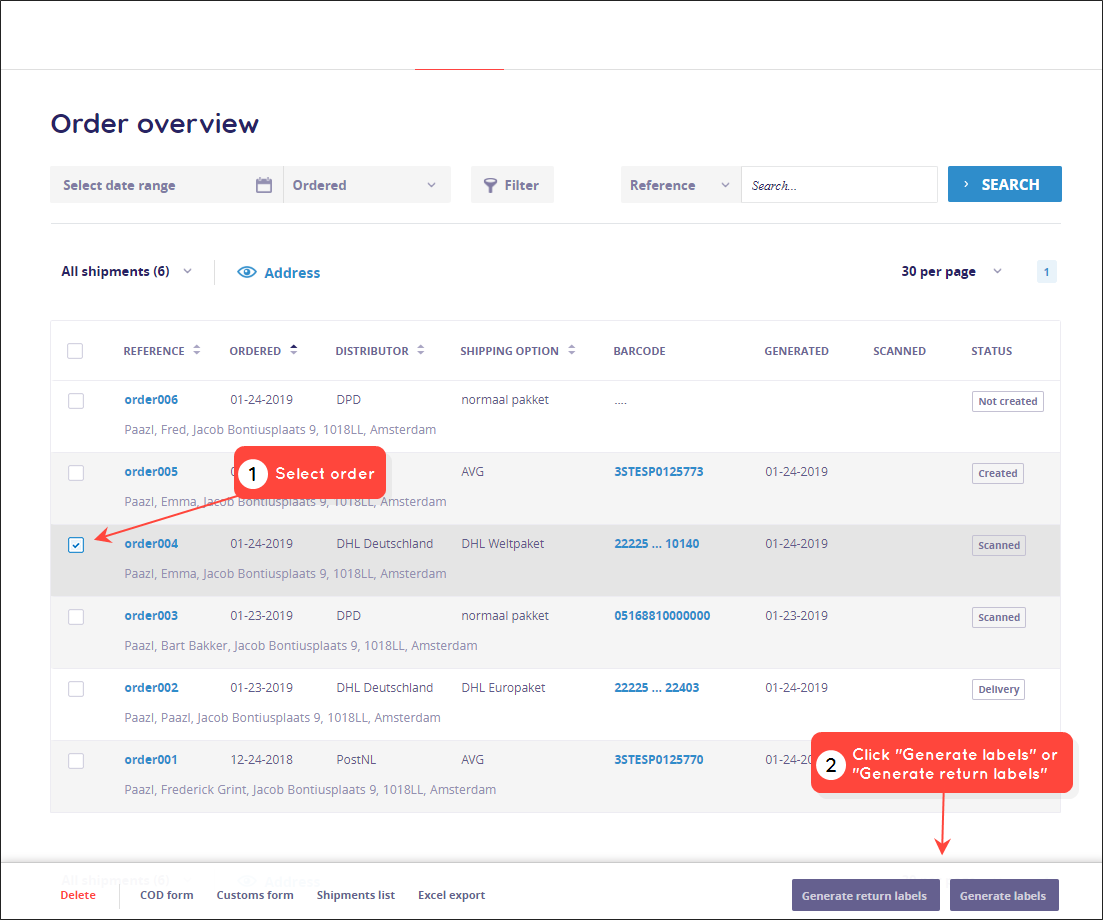Click the Filter button
The width and height of the screenshot is (1103, 920).
click(512, 185)
